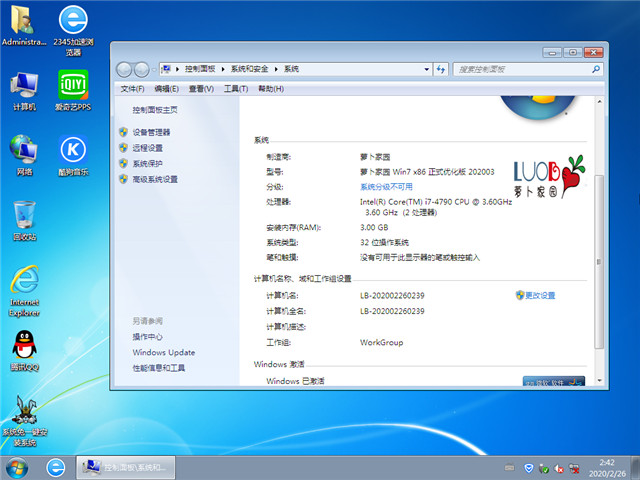Click the 更改设置 link
This screenshot has height=480, width=640.
click(x=540, y=296)
